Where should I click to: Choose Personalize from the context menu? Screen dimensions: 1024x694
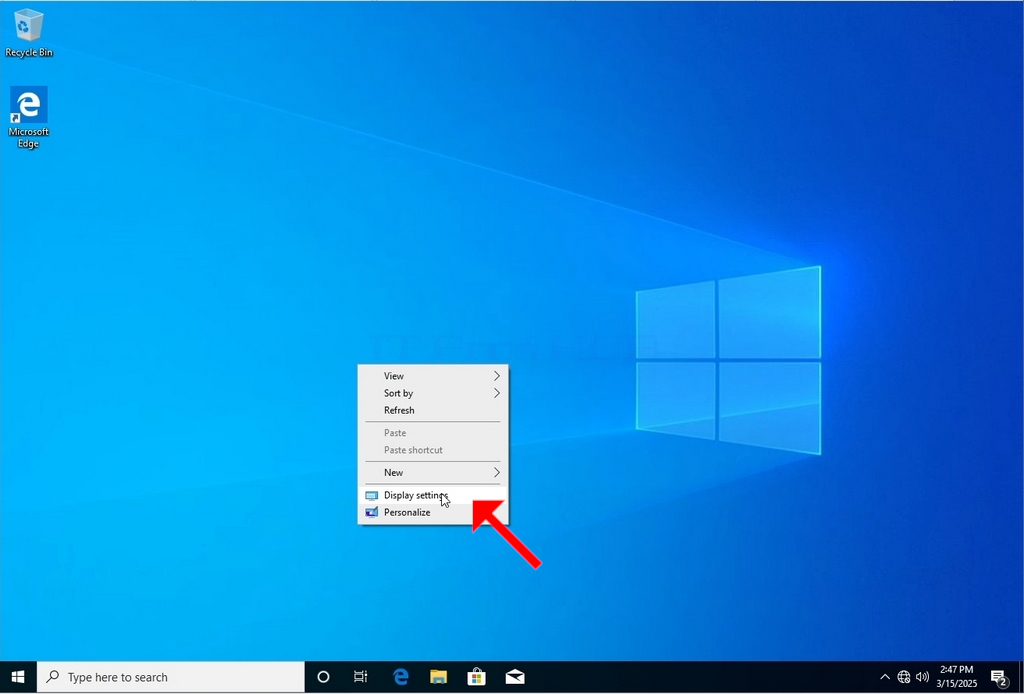433,513
